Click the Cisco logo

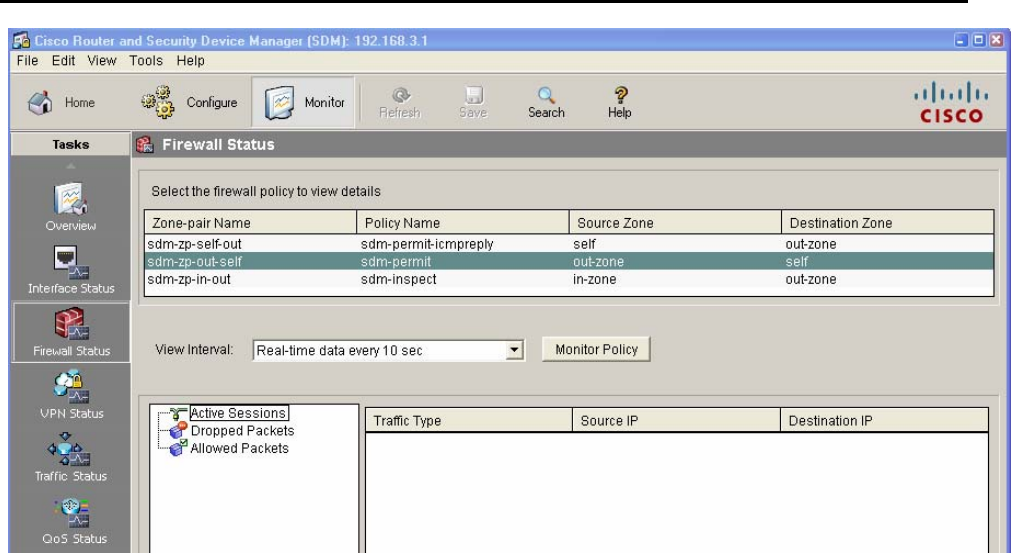click(x=951, y=102)
